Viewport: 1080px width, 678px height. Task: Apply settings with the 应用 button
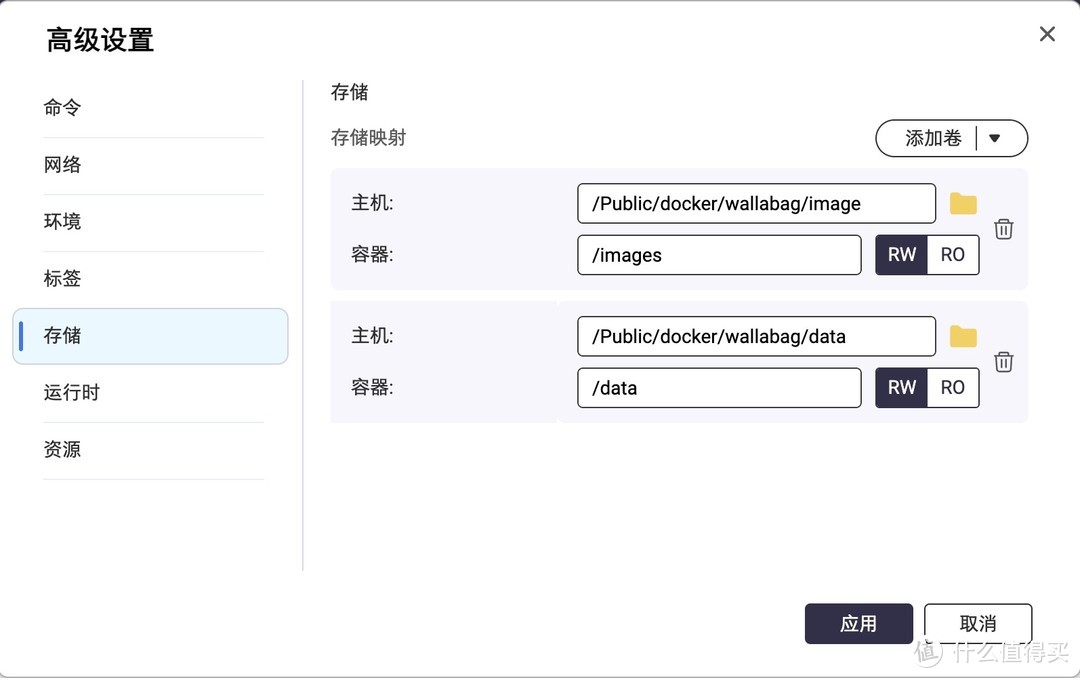[x=858, y=624]
